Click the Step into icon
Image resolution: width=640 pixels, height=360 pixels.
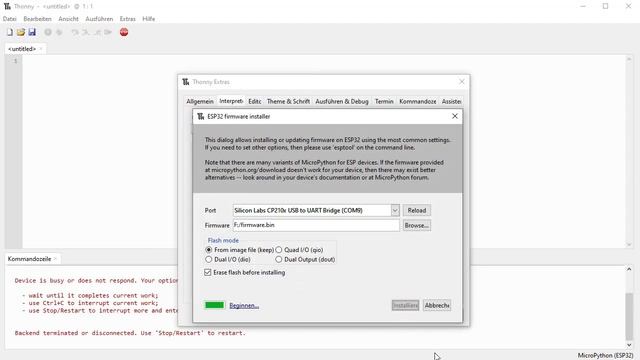(86, 32)
